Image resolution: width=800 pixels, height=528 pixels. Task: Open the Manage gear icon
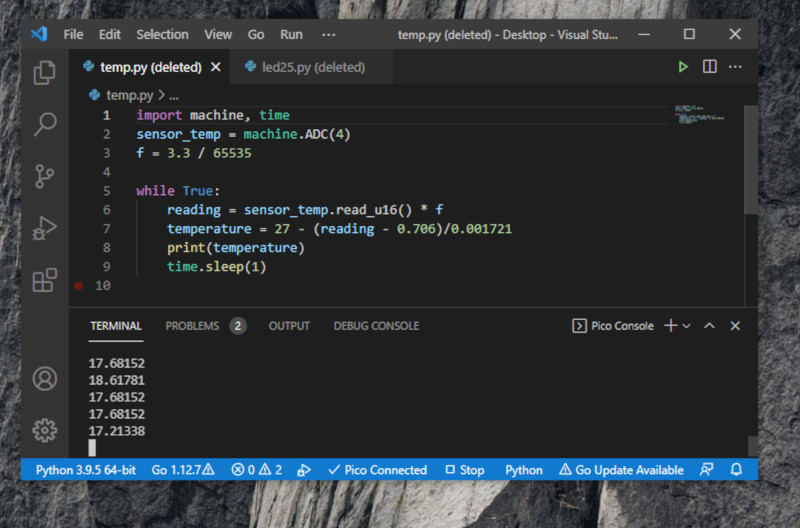[44, 430]
